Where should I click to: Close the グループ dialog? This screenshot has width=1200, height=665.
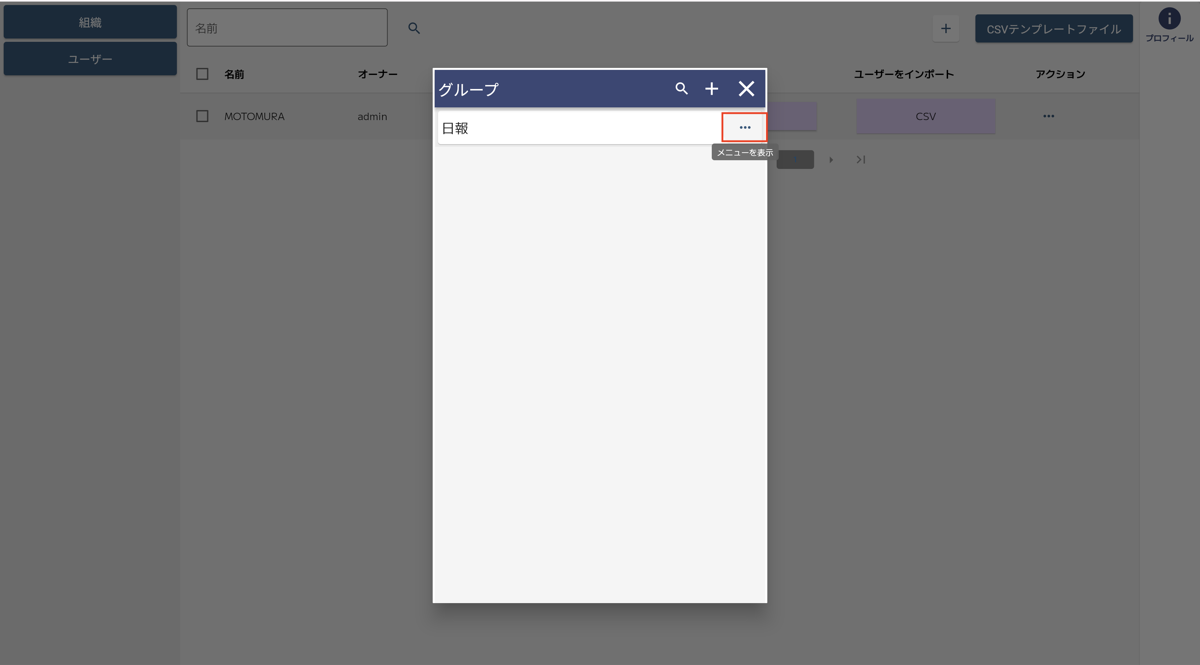746,89
